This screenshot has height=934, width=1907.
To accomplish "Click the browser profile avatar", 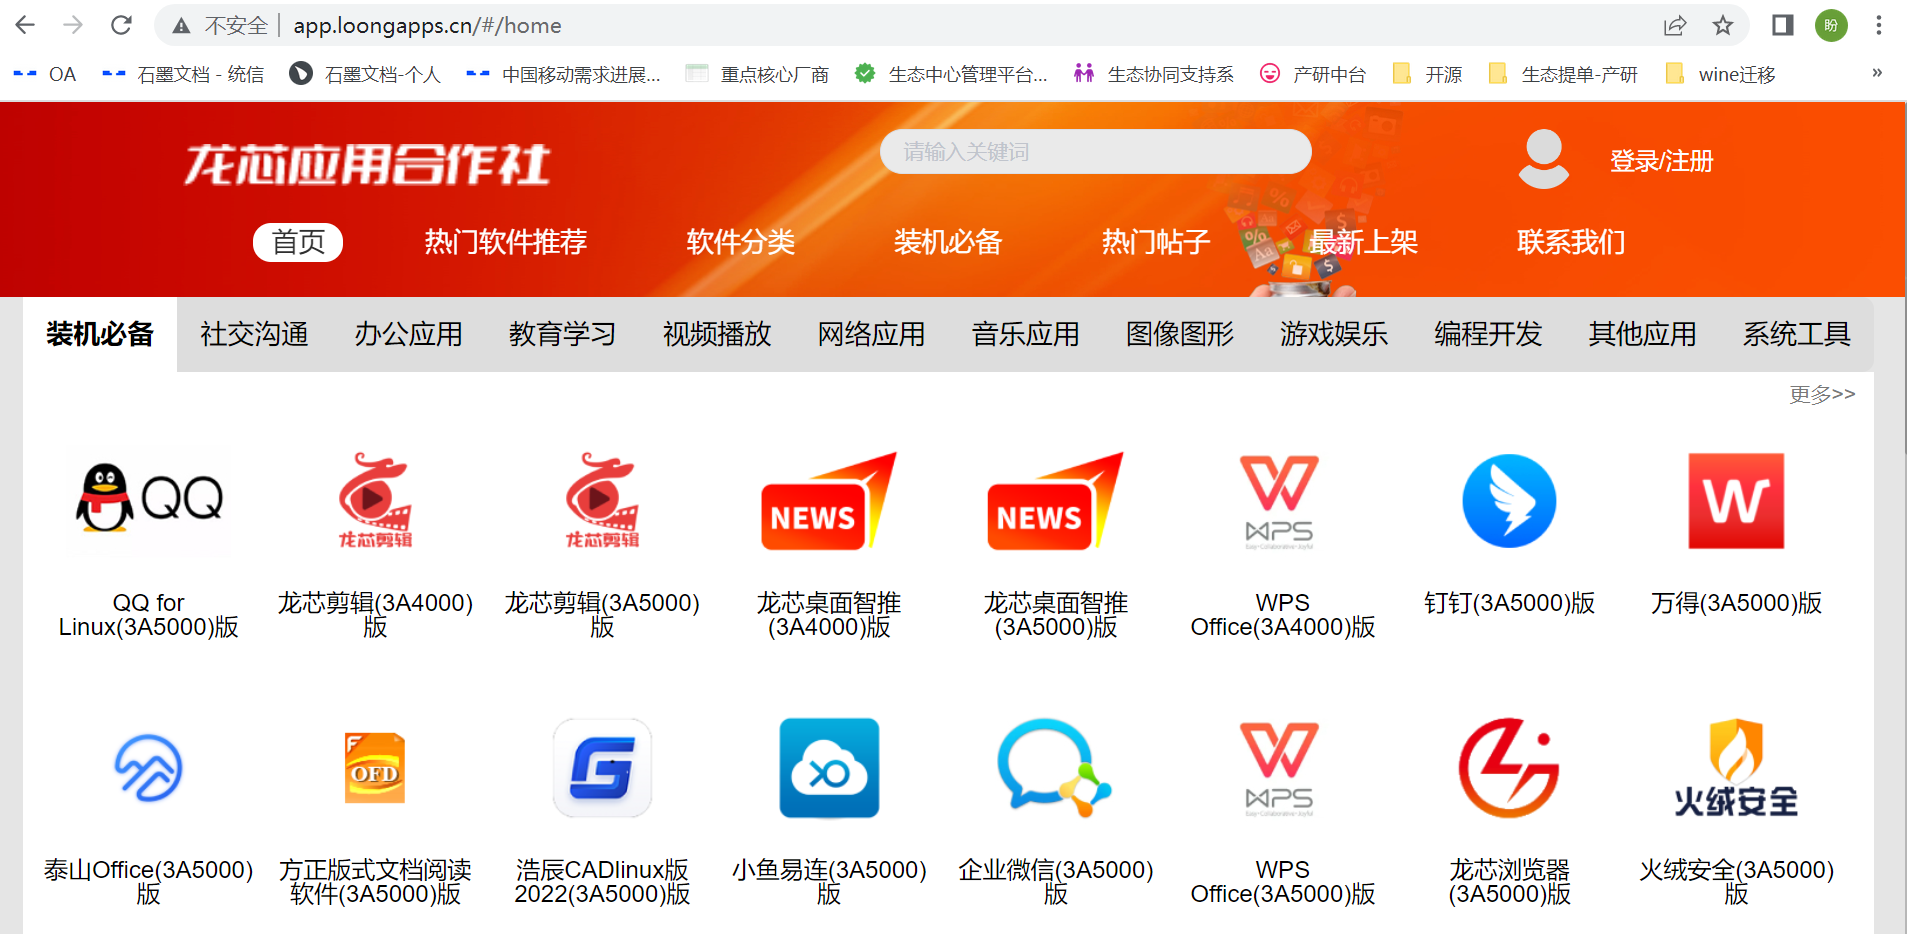I will (x=1831, y=25).
